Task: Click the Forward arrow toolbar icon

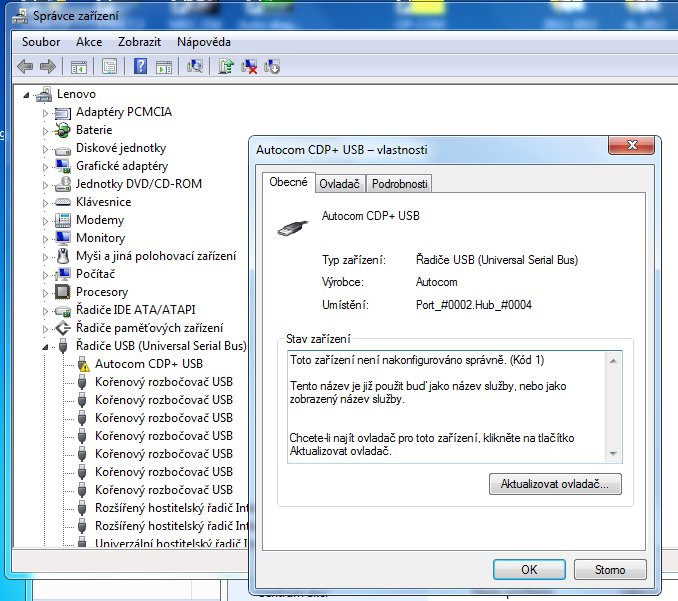Action: (48, 67)
